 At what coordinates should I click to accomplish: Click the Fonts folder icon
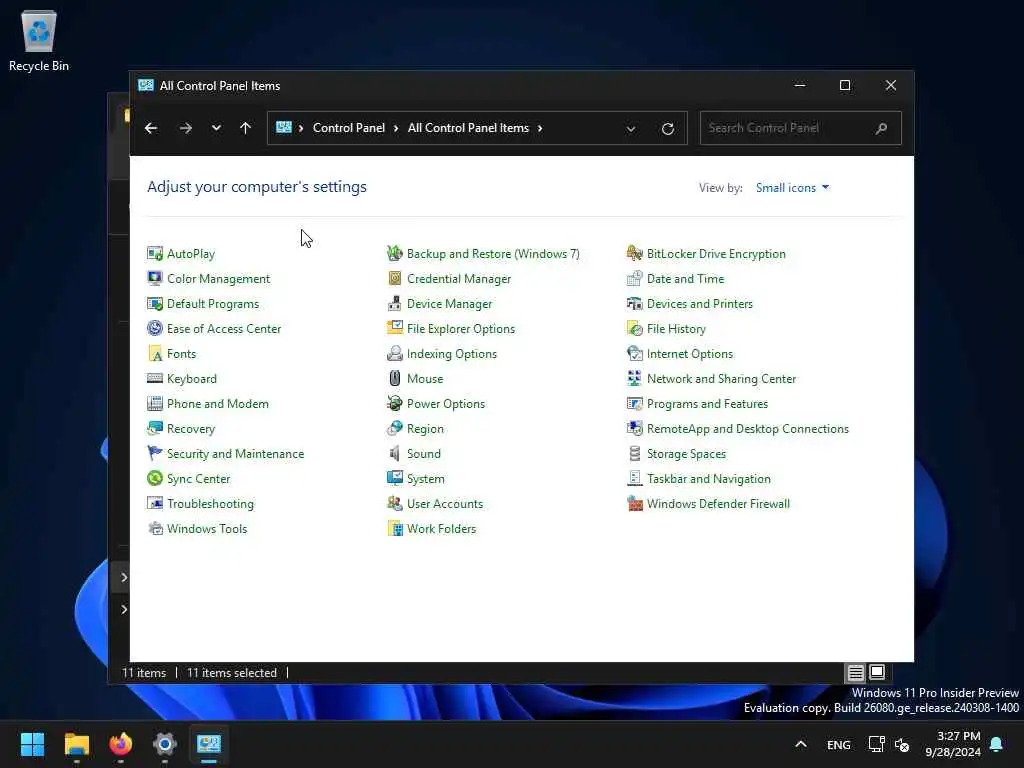click(155, 353)
